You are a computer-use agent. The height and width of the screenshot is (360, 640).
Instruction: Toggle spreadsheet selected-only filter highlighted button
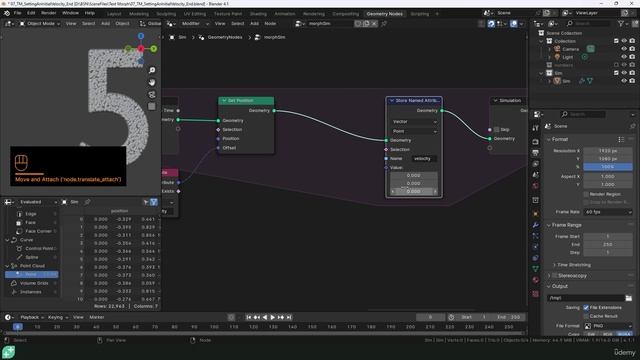[x=154, y=202]
